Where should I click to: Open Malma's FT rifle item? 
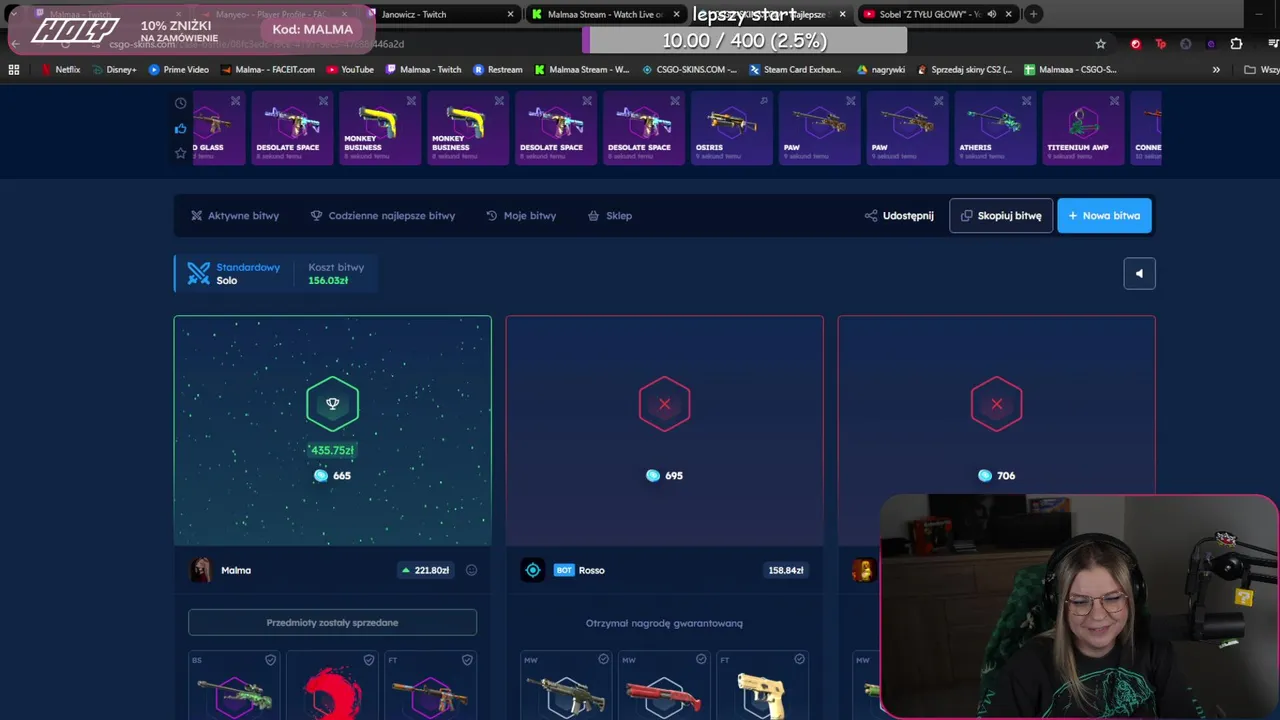point(430,686)
